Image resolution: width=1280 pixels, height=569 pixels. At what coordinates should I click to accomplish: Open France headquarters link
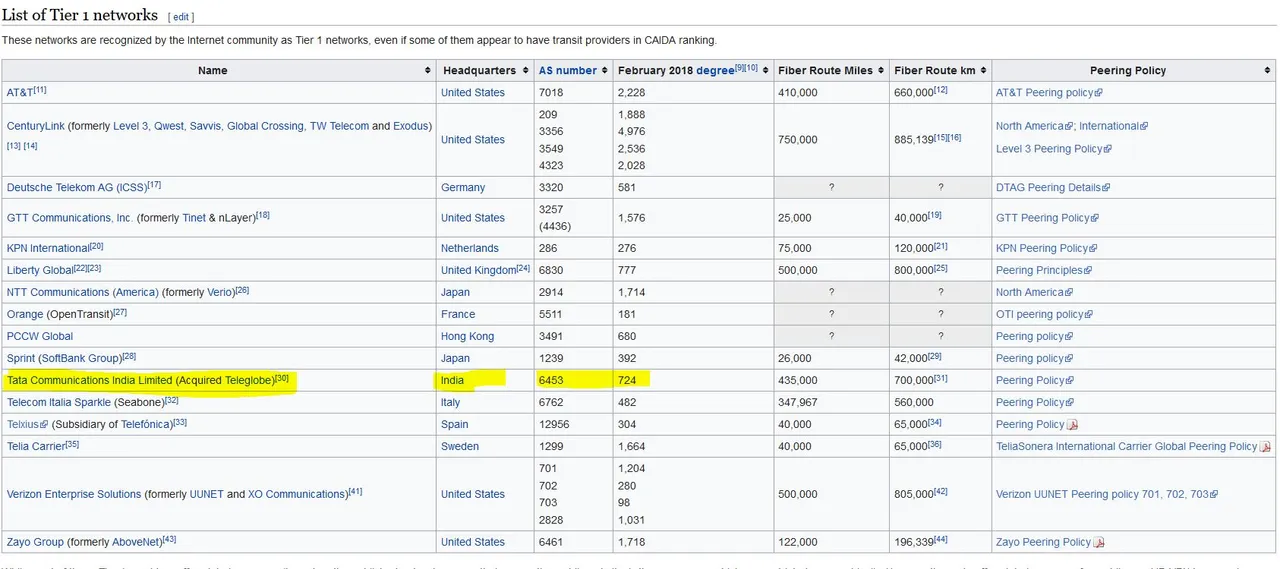coord(458,315)
